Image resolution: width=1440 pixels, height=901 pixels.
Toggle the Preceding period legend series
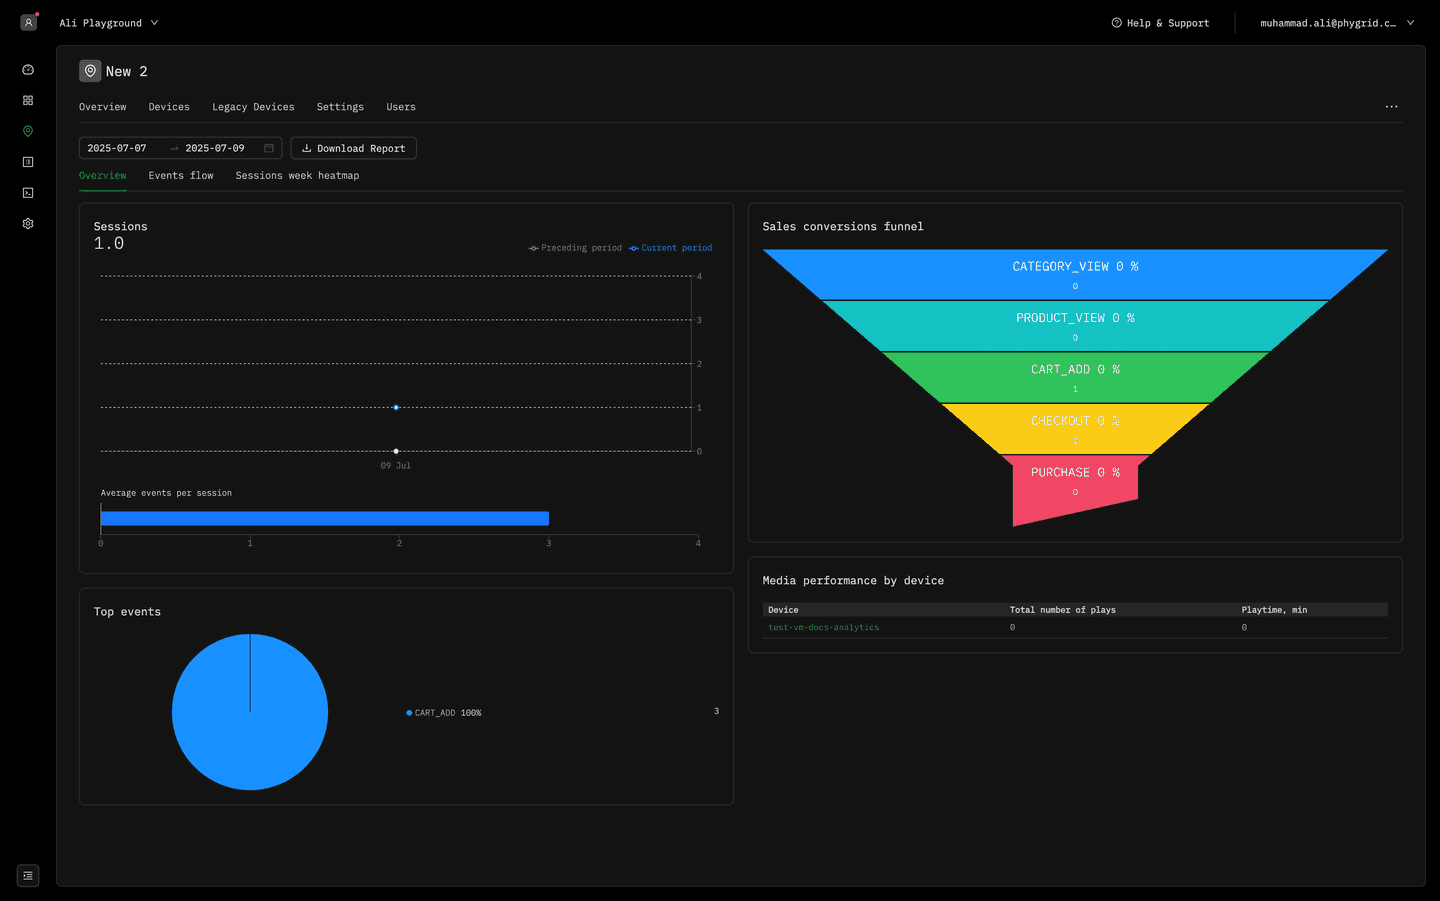coord(575,248)
